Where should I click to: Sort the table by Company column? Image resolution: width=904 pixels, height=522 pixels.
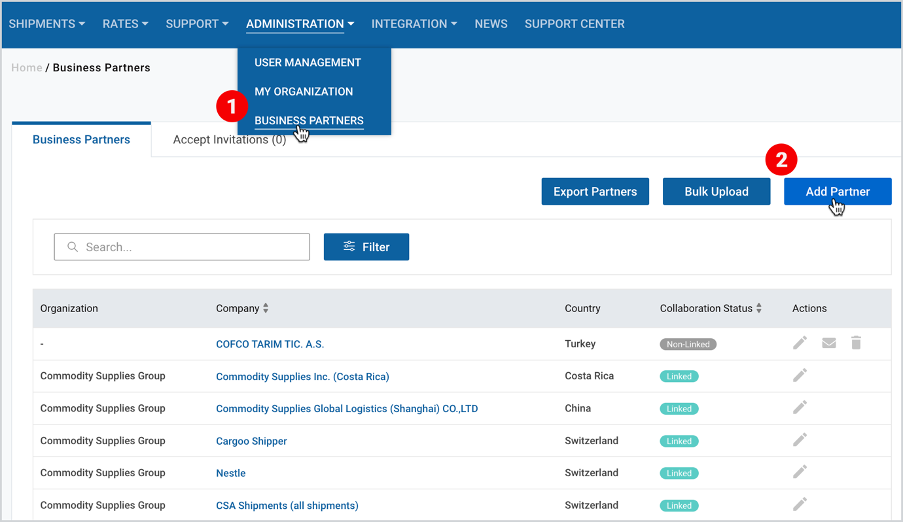click(x=266, y=308)
